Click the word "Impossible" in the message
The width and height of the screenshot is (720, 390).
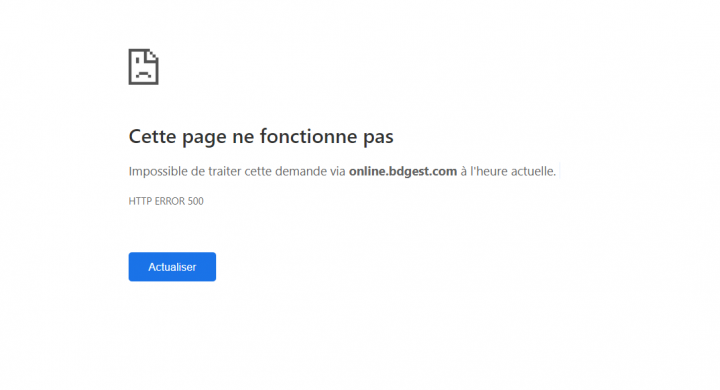click(x=158, y=171)
